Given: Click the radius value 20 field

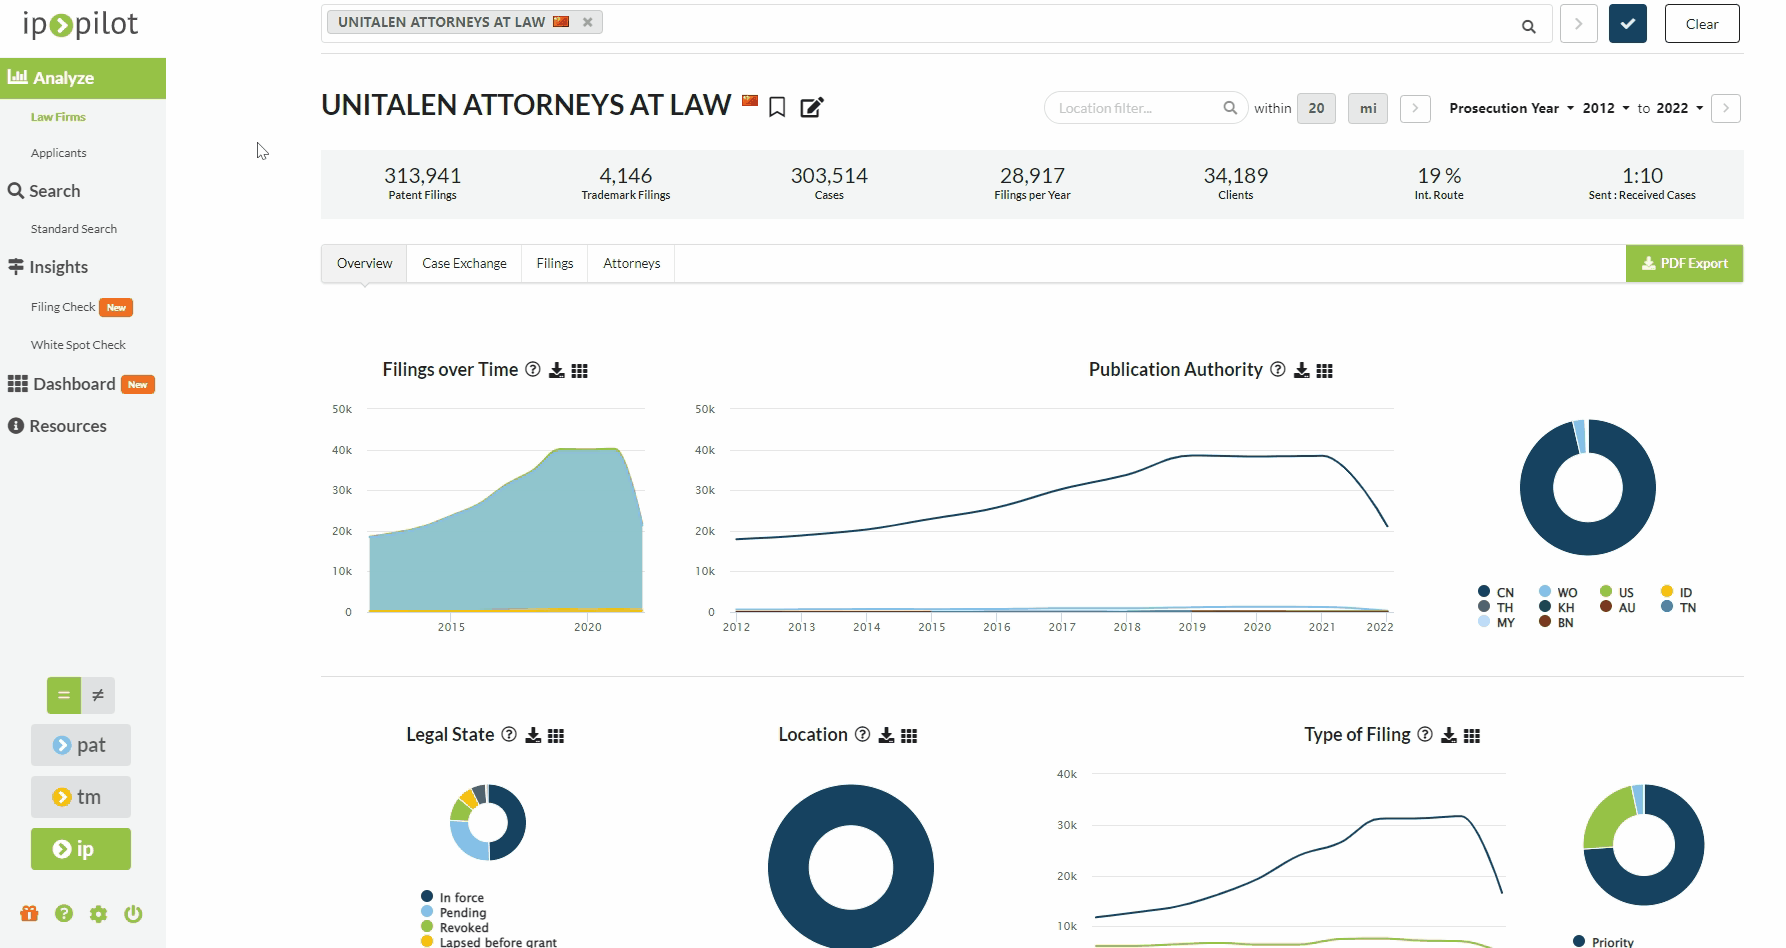Looking at the screenshot, I should (1316, 108).
